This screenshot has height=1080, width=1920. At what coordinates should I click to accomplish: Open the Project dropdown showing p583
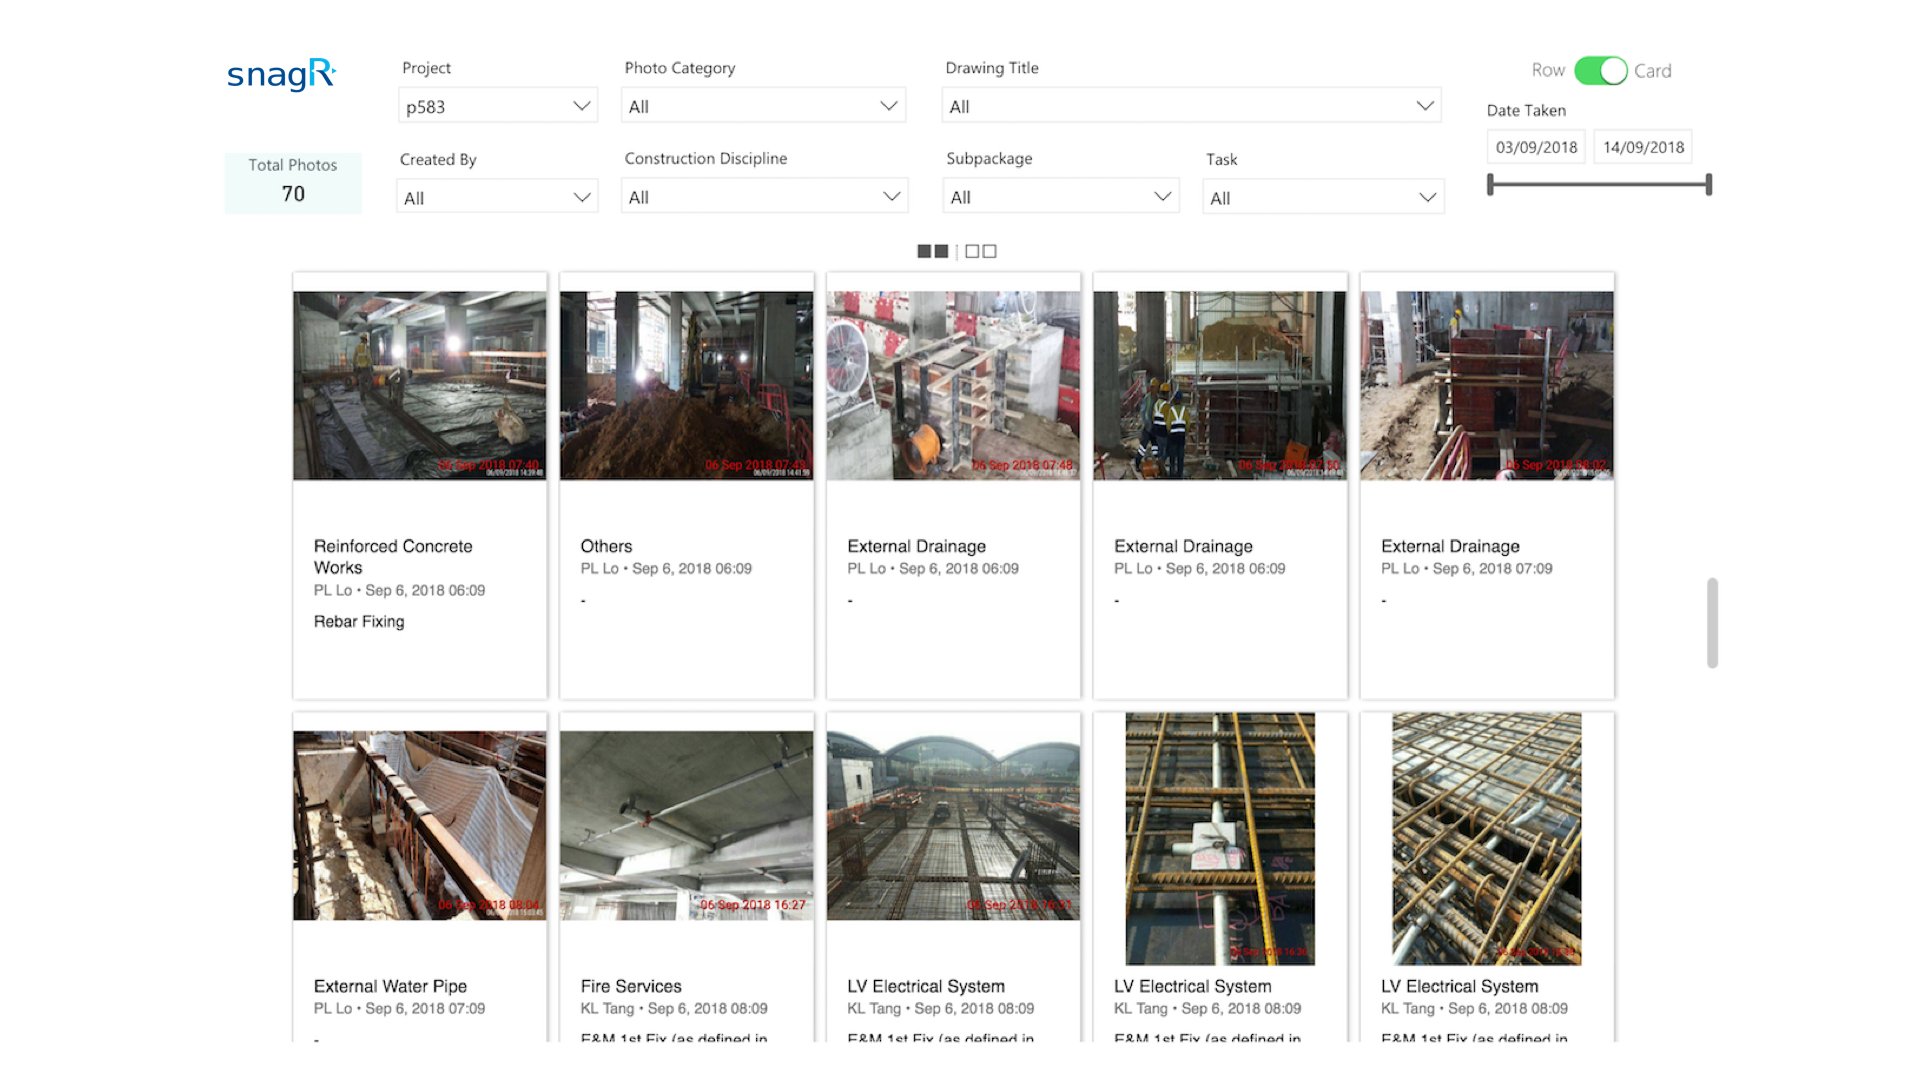(498, 106)
